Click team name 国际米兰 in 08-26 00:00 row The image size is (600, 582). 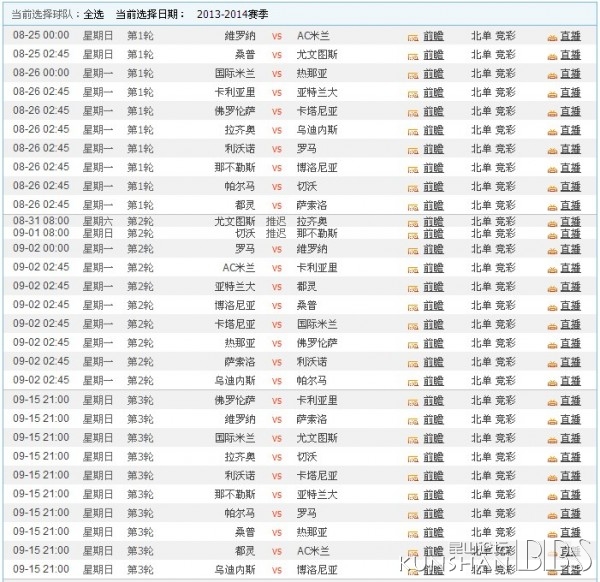[x=235, y=73]
